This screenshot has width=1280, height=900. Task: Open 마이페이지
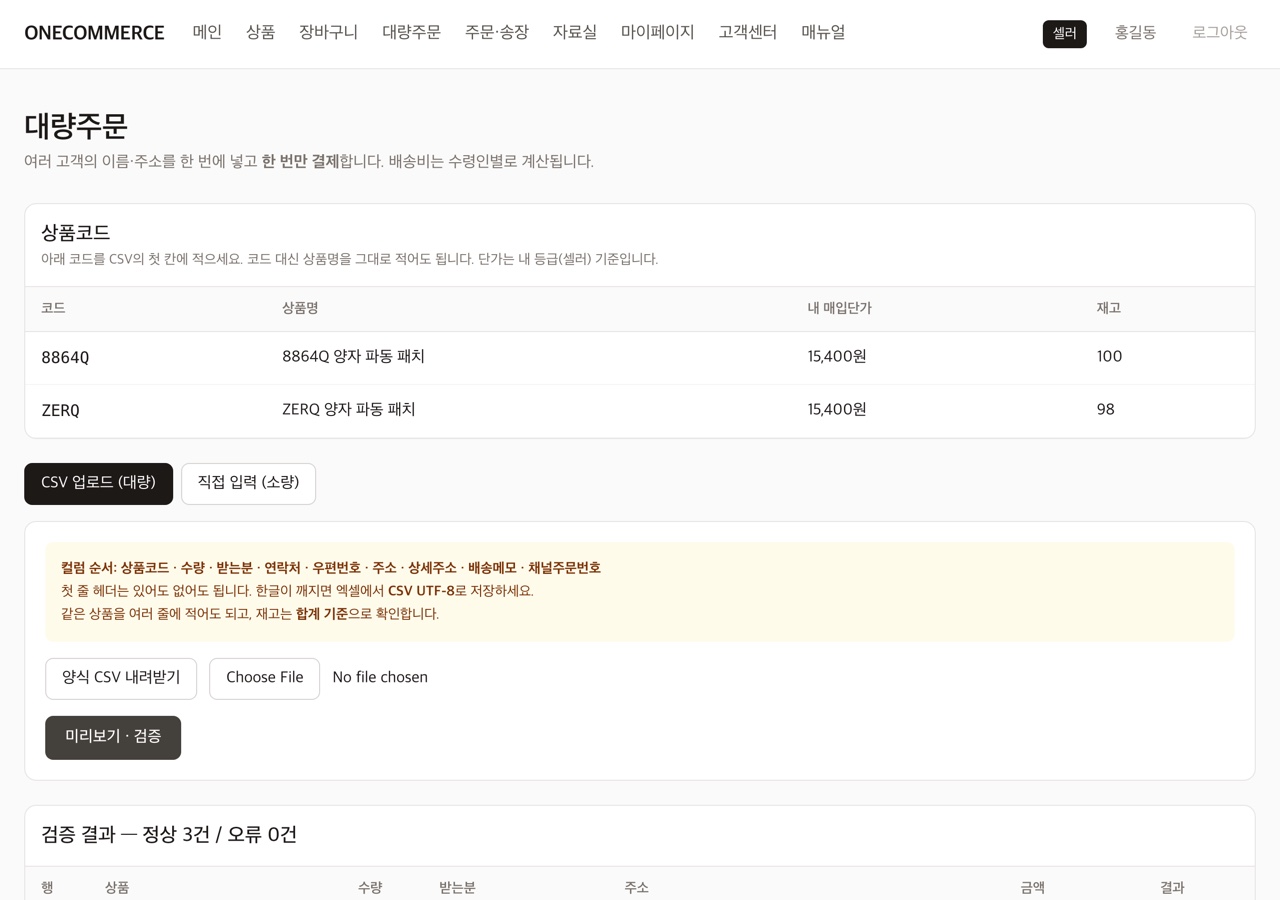click(x=657, y=32)
